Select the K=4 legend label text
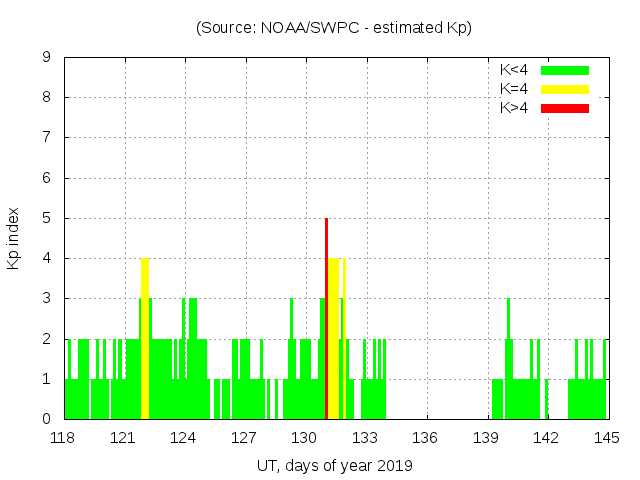 pos(515,89)
